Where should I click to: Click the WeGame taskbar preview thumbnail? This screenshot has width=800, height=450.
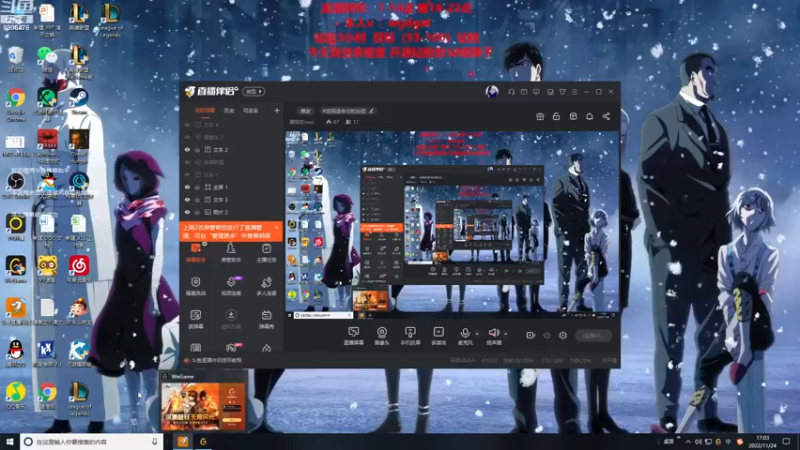point(203,406)
